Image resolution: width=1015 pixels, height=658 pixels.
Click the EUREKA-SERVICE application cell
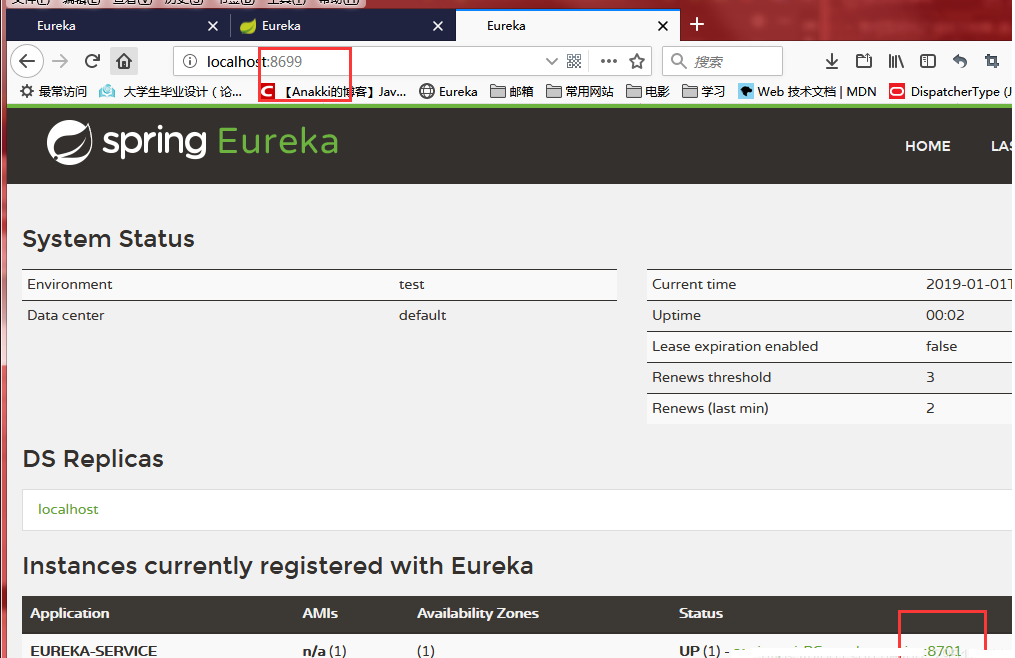(x=94, y=650)
